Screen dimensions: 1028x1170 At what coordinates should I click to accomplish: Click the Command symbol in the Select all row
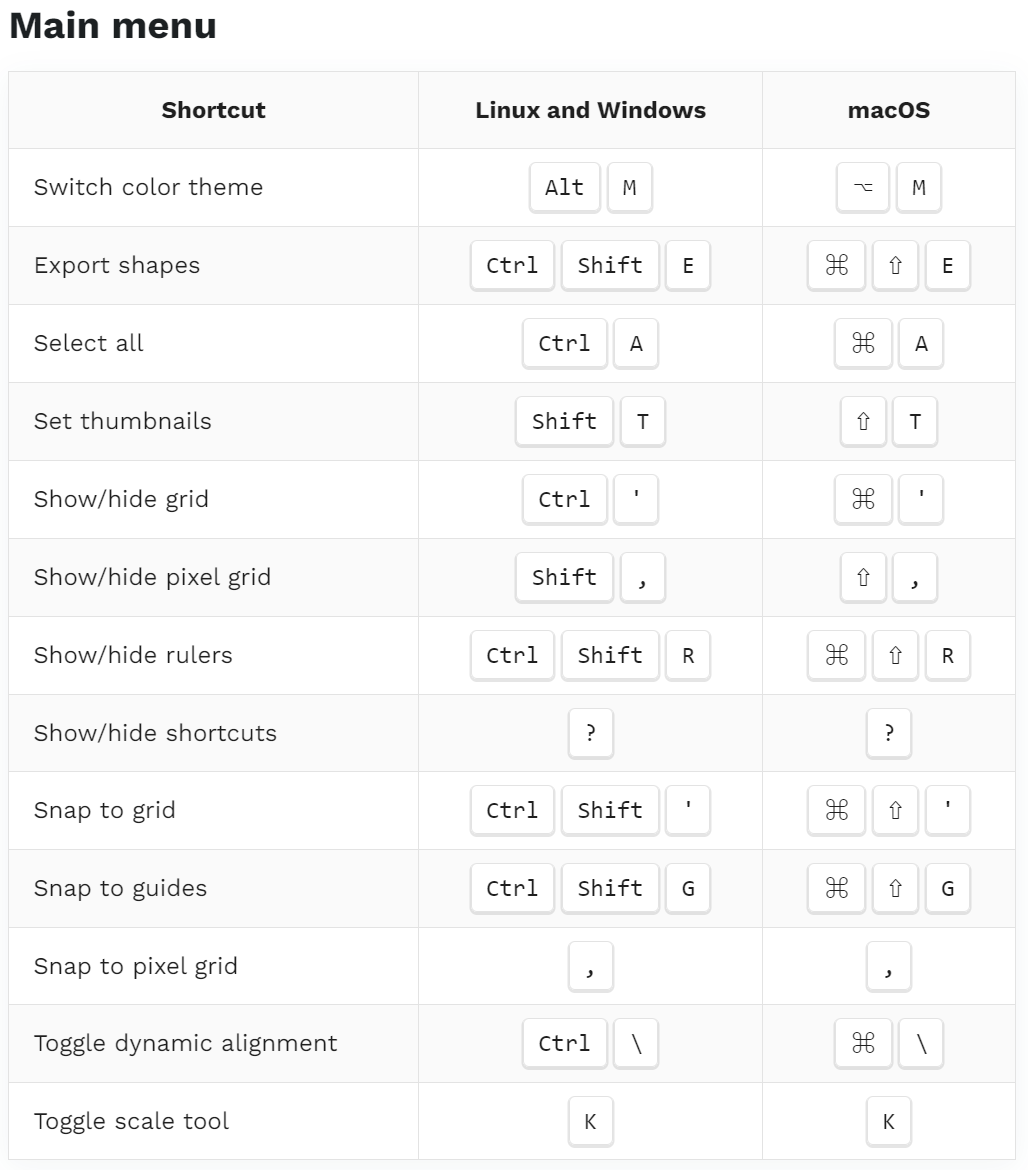(863, 344)
